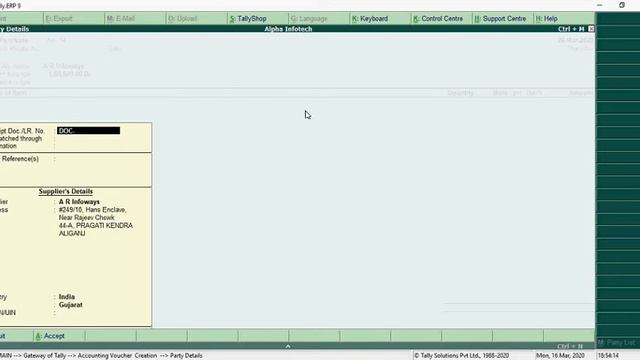Click the Party Details breadcrumb in status bar
Screen dimensions: 640x360
click(186, 356)
